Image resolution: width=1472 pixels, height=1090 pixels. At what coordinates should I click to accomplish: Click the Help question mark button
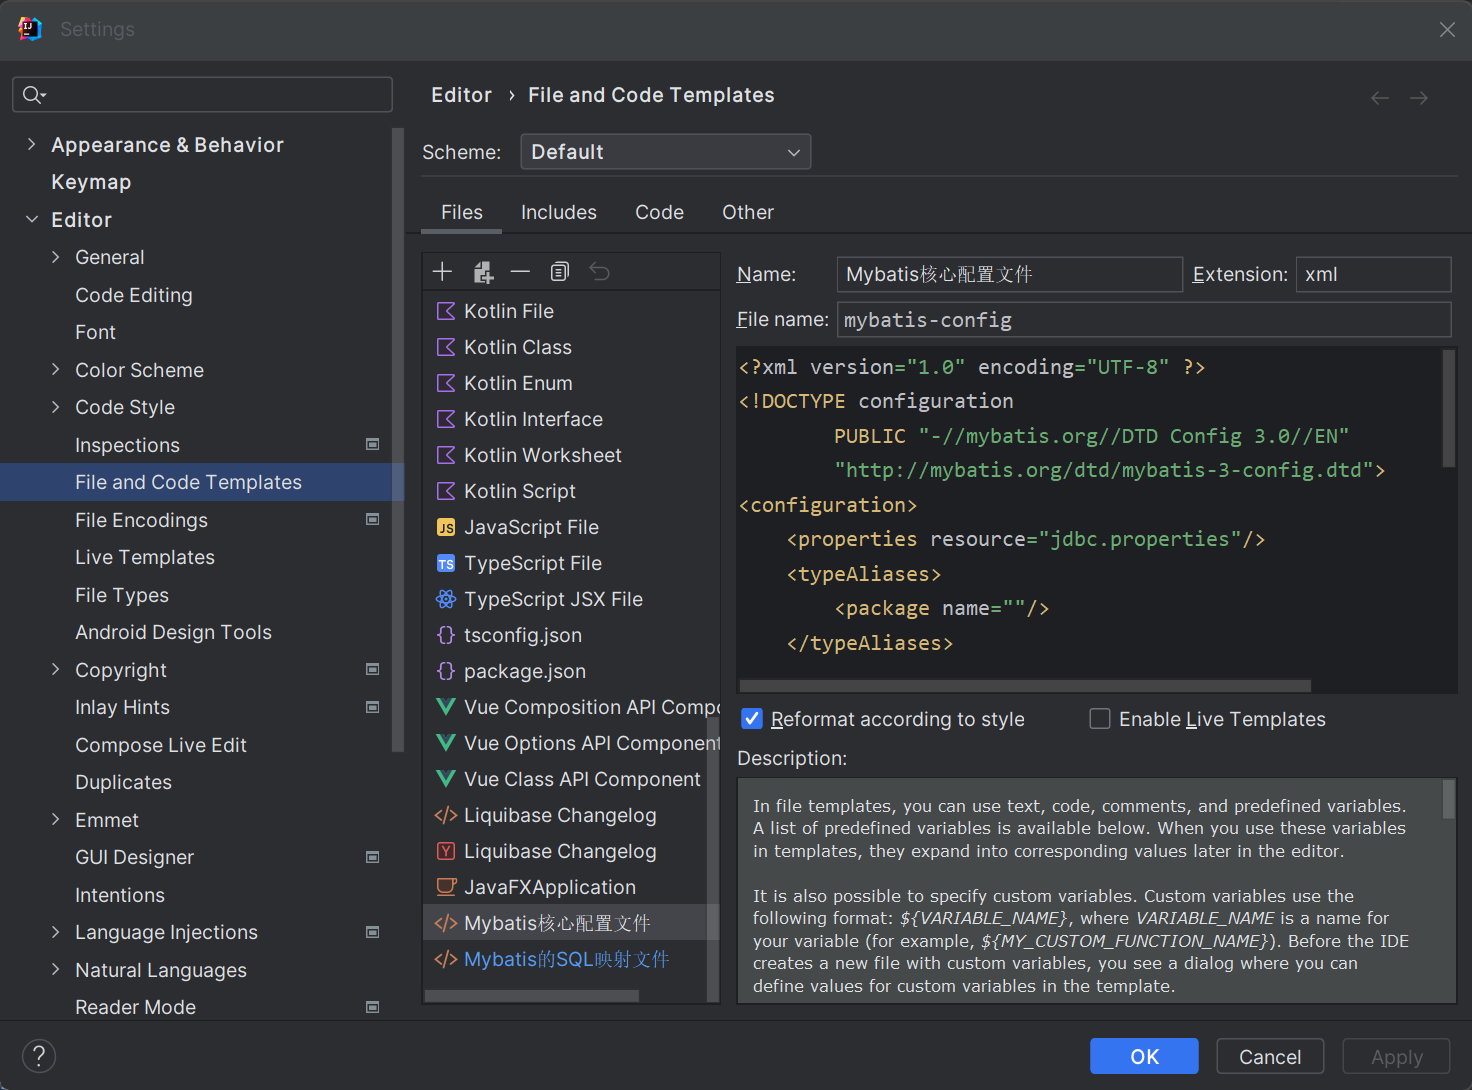click(39, 1056)
